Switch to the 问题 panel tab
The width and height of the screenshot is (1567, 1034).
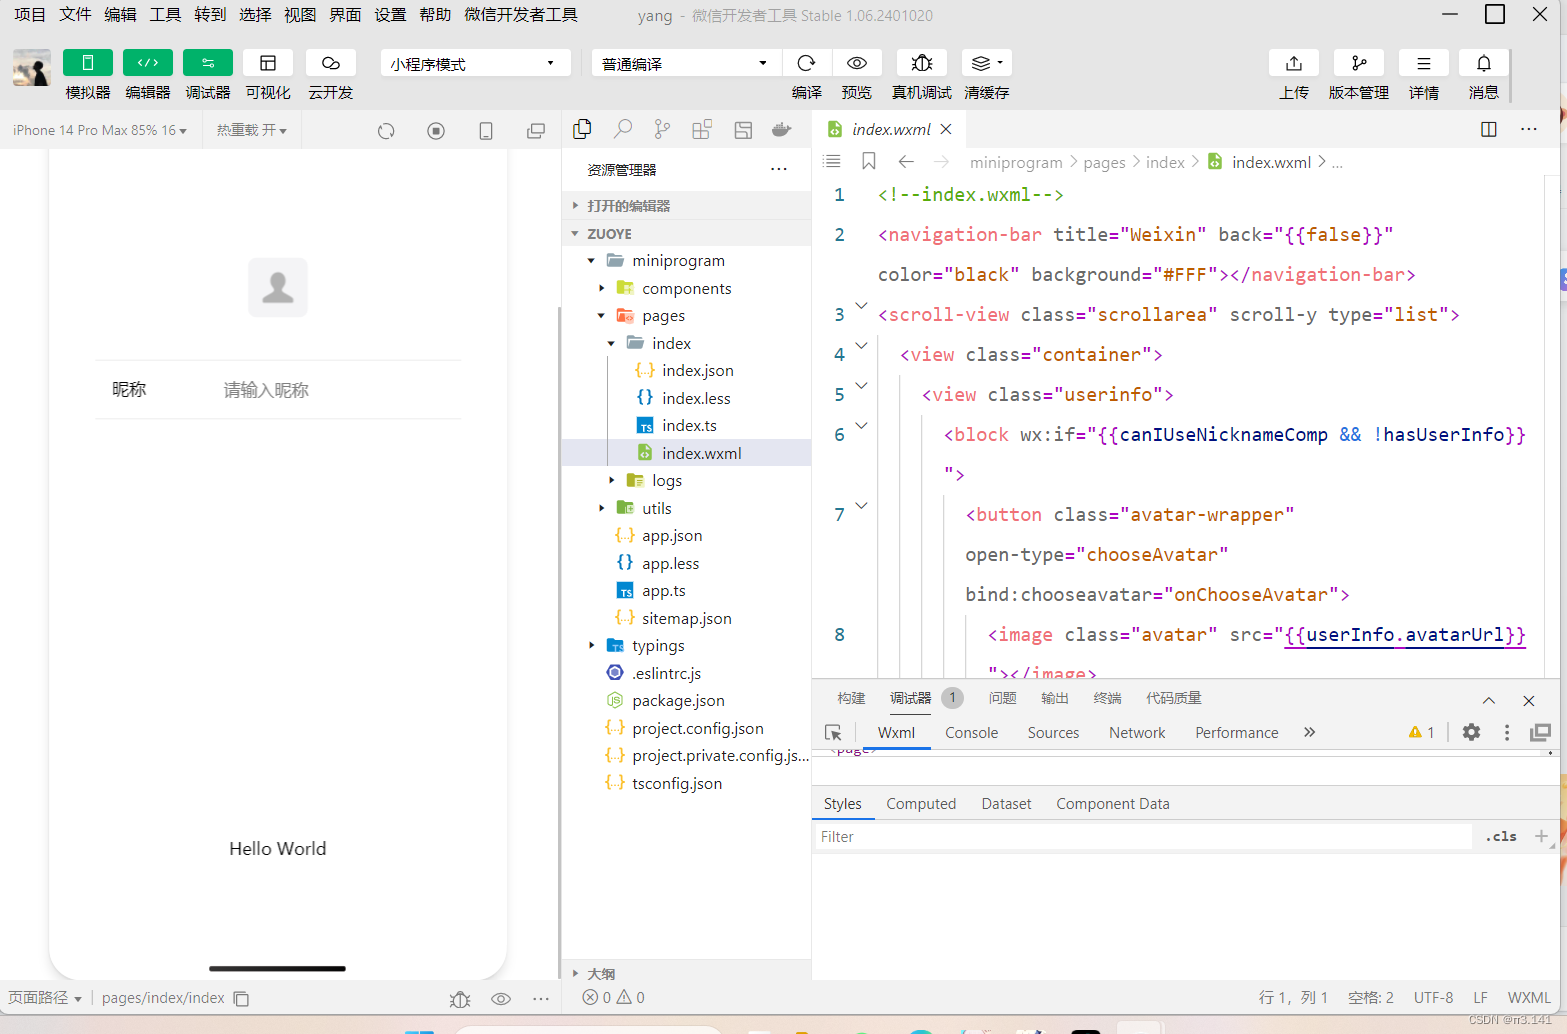click(x=1002, y=698)
